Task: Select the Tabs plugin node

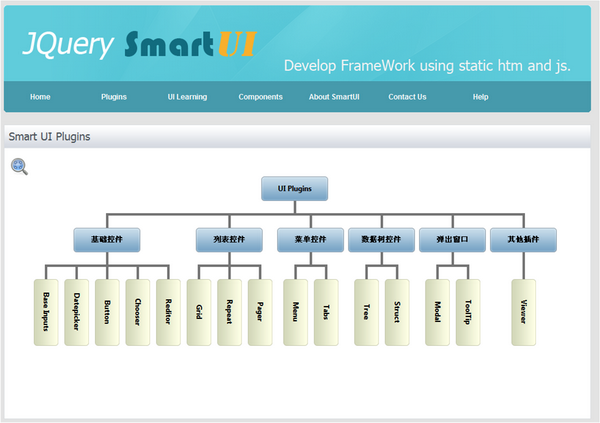Action: pyautogui.click(x=326, y=312)
